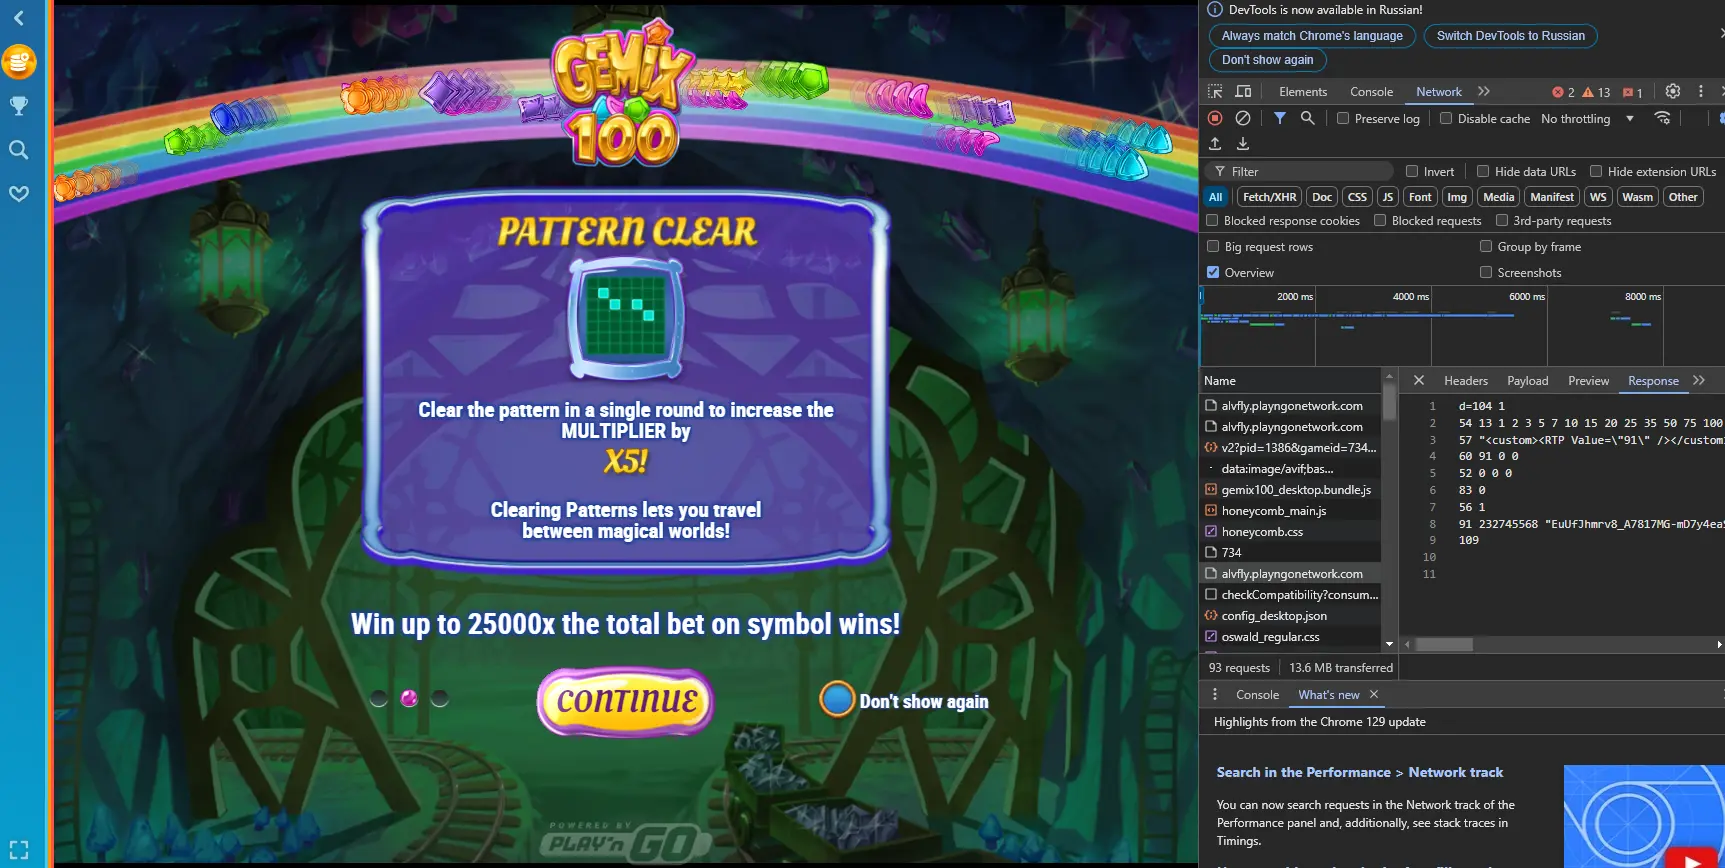The width and height of the screenshot is (1725, 868).
Task: Enable Group by frame checkbox
Action: point(1486,246)
